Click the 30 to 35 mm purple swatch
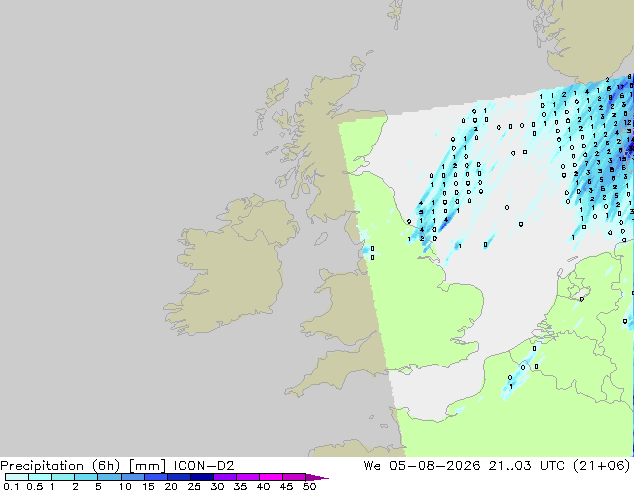 (x=225, y=477)
